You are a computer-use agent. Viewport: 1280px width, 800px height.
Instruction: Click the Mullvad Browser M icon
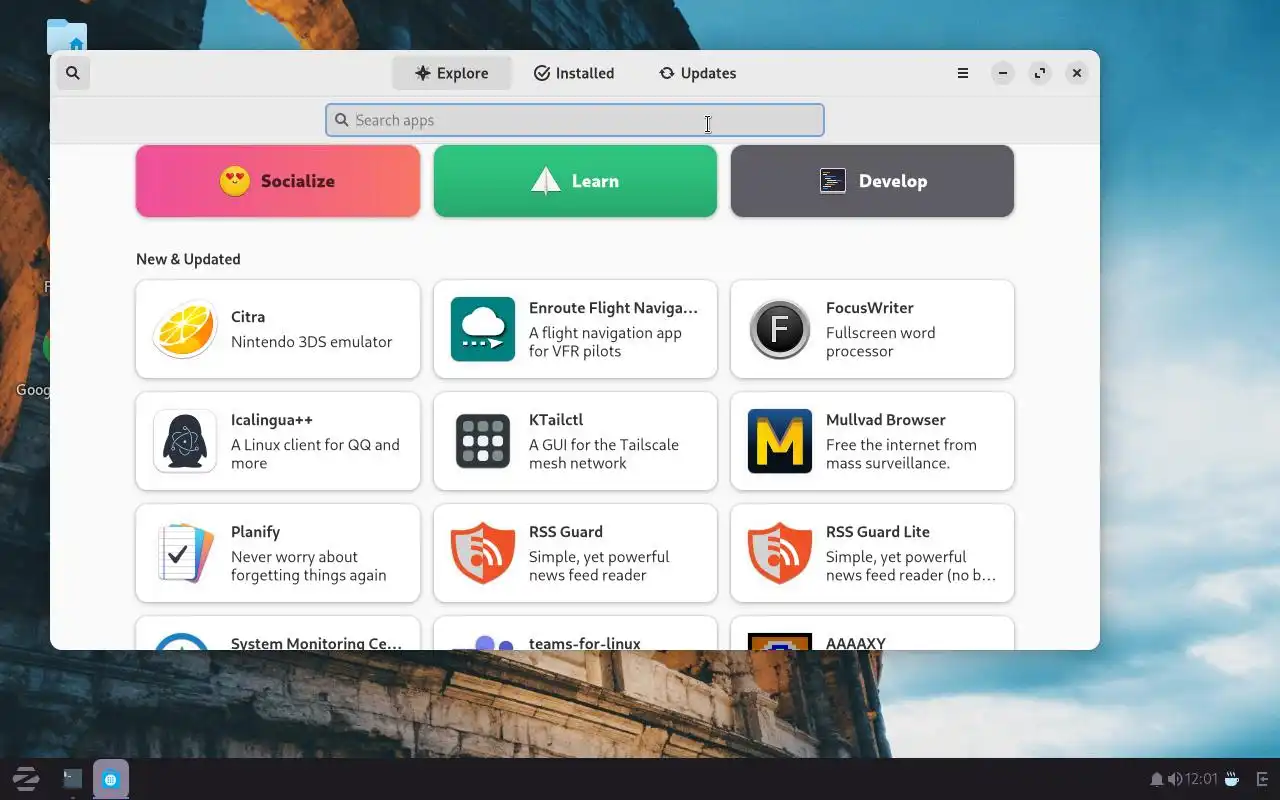point(780,441)
